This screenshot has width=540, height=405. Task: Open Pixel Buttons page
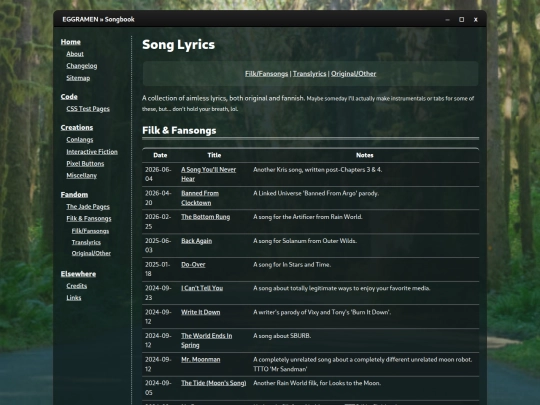(85, 164)
